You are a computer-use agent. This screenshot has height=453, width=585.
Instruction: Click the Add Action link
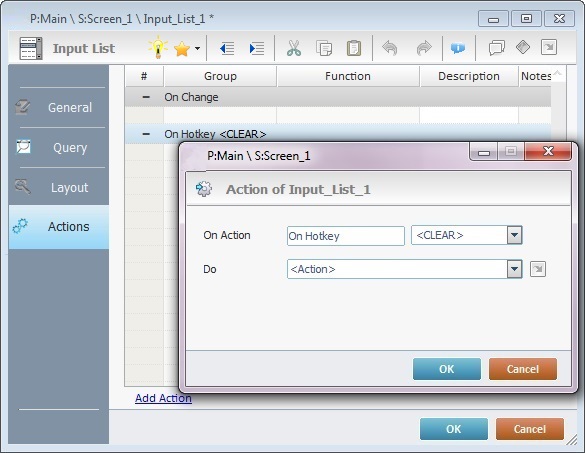pos(163,398)
